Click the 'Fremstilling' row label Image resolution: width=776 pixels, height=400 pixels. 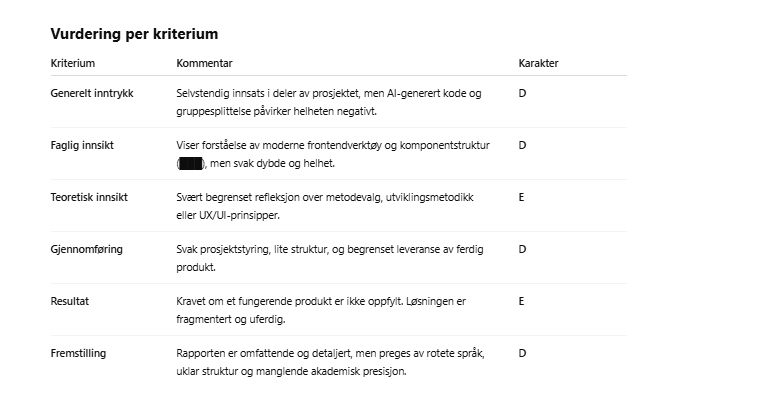click(x=78, y=353)
